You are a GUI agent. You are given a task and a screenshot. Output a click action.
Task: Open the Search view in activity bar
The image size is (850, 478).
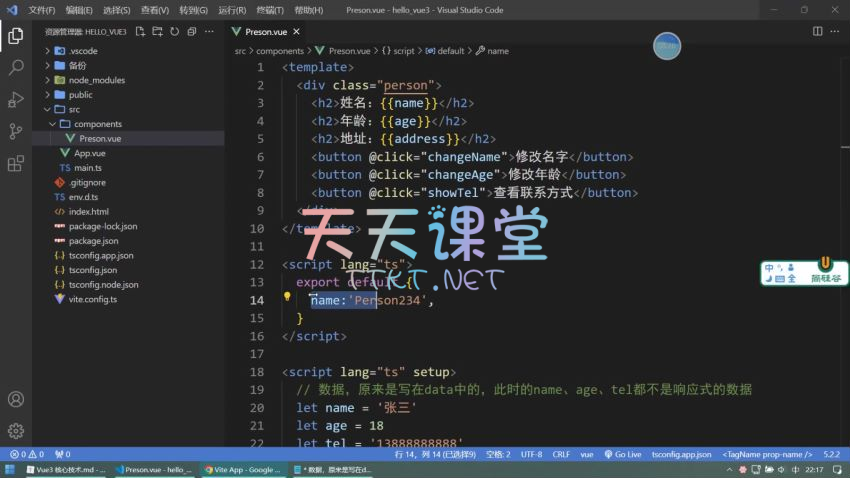point(16,68)
